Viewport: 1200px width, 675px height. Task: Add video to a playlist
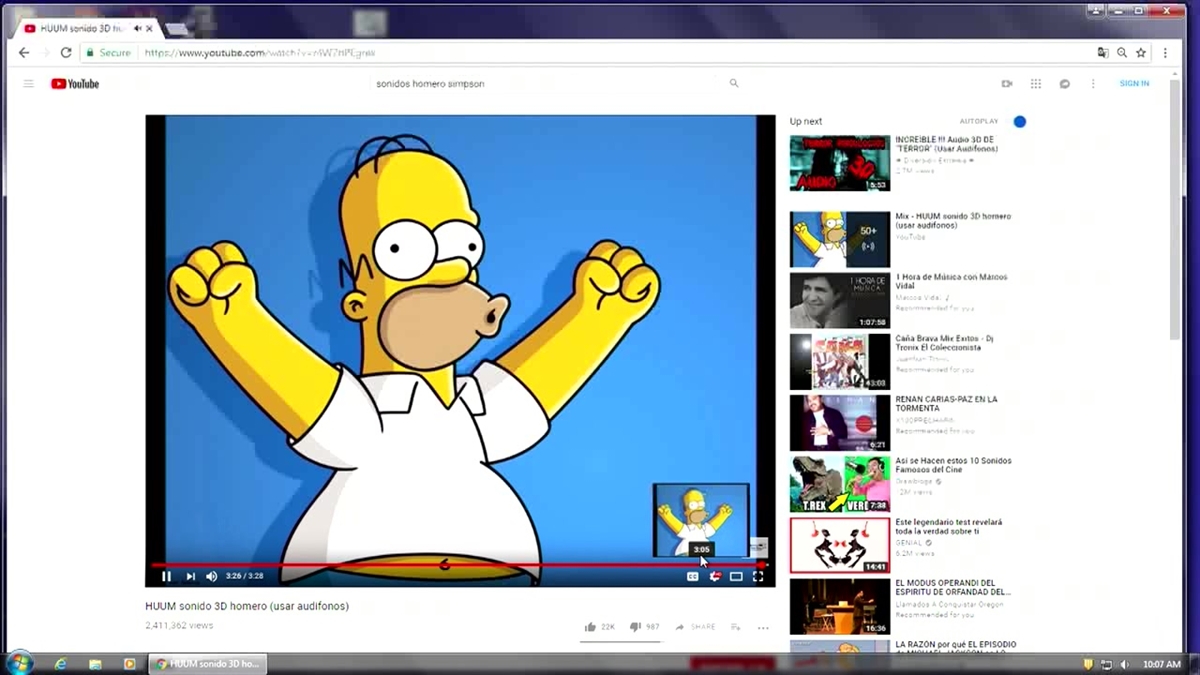click(x=736, y=627)
